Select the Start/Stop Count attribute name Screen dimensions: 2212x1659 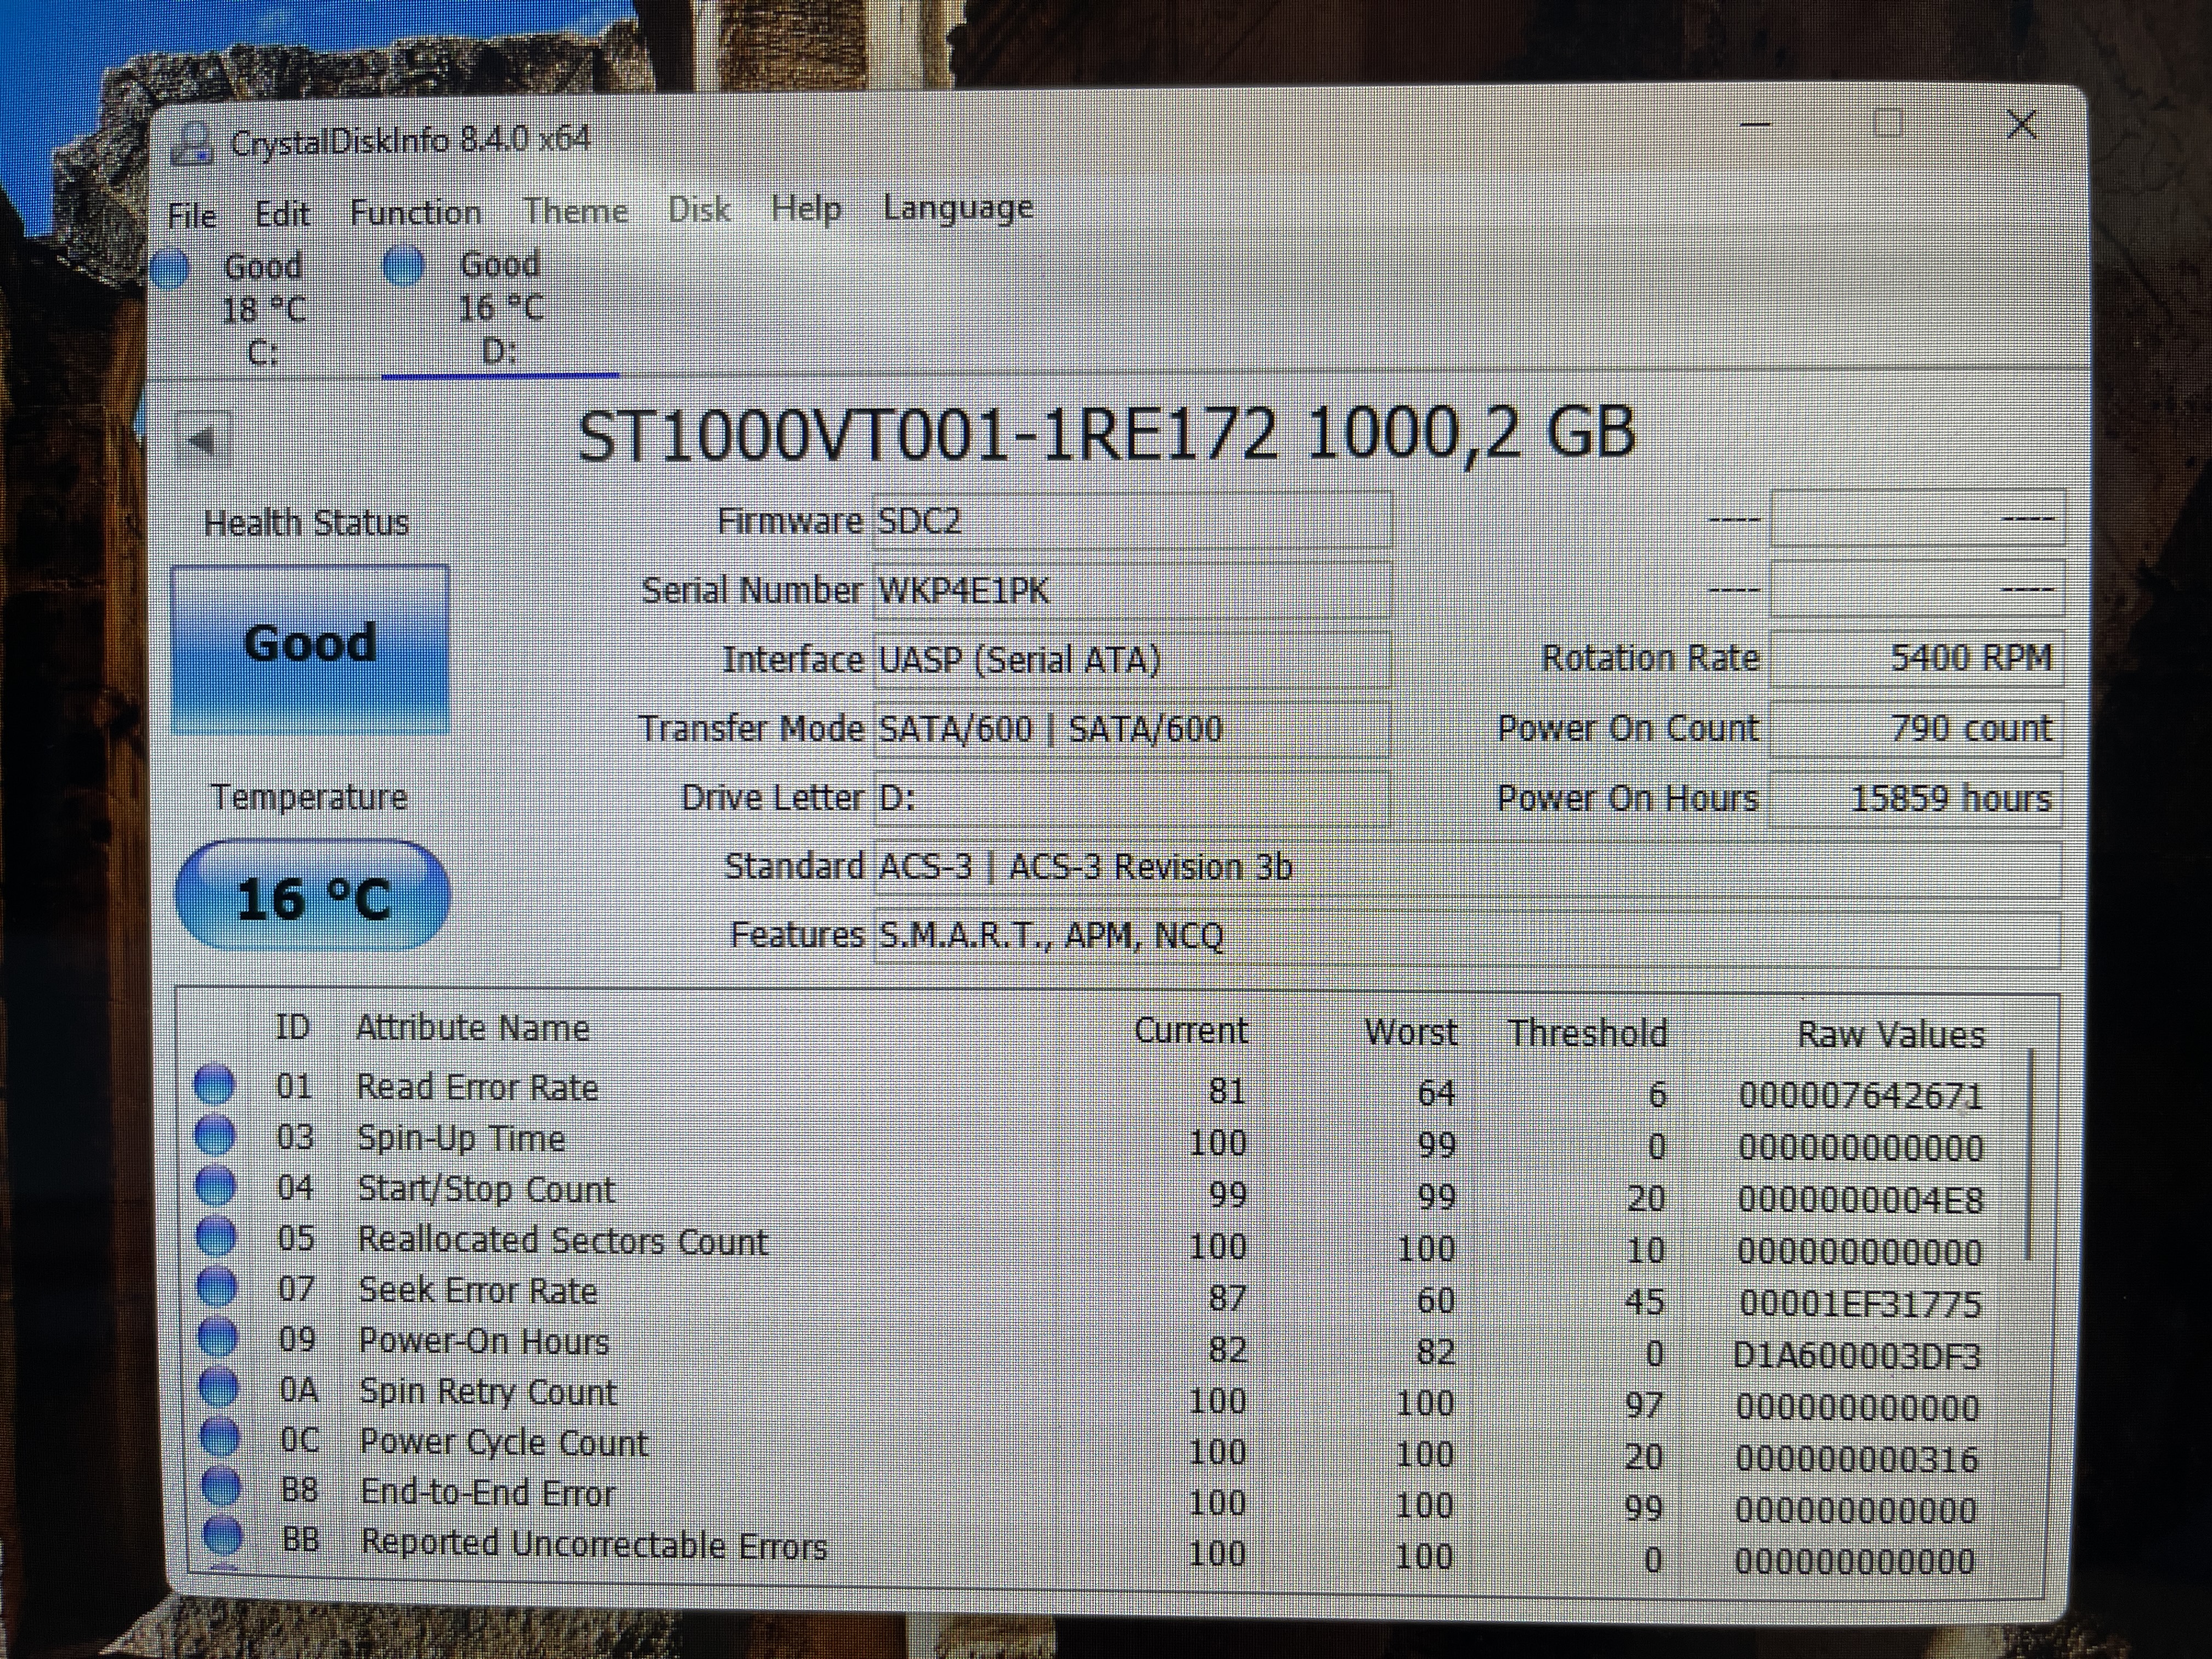coord(486,1189)
